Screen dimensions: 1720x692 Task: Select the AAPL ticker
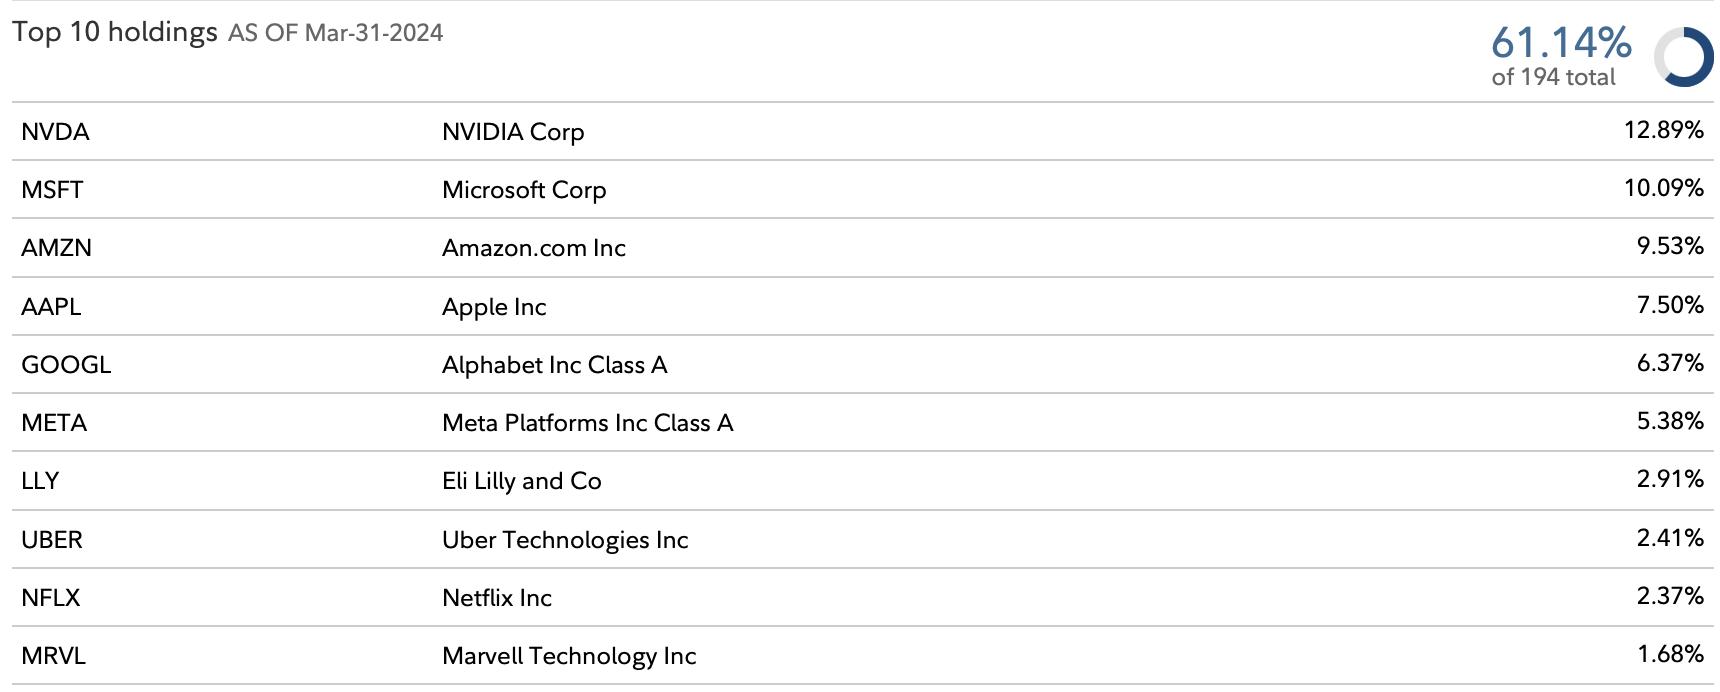(x=51, y=307)
